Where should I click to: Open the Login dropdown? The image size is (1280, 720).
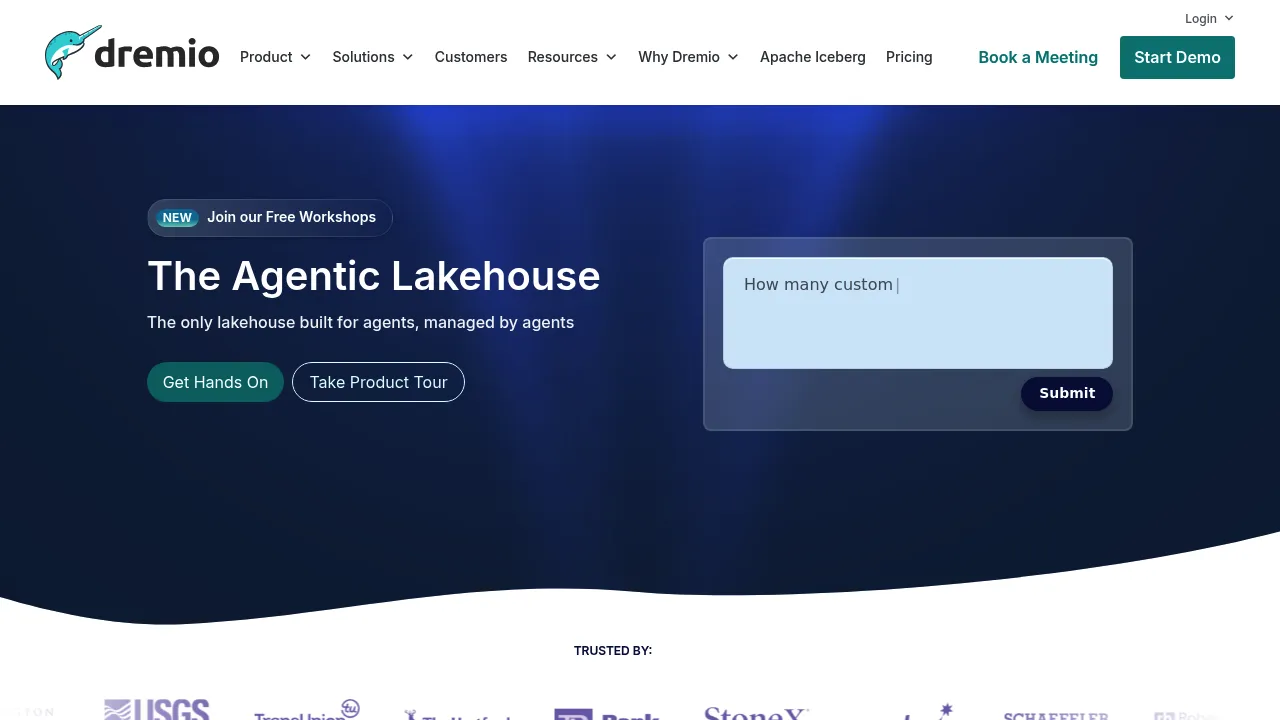[x=1209, y=18]
